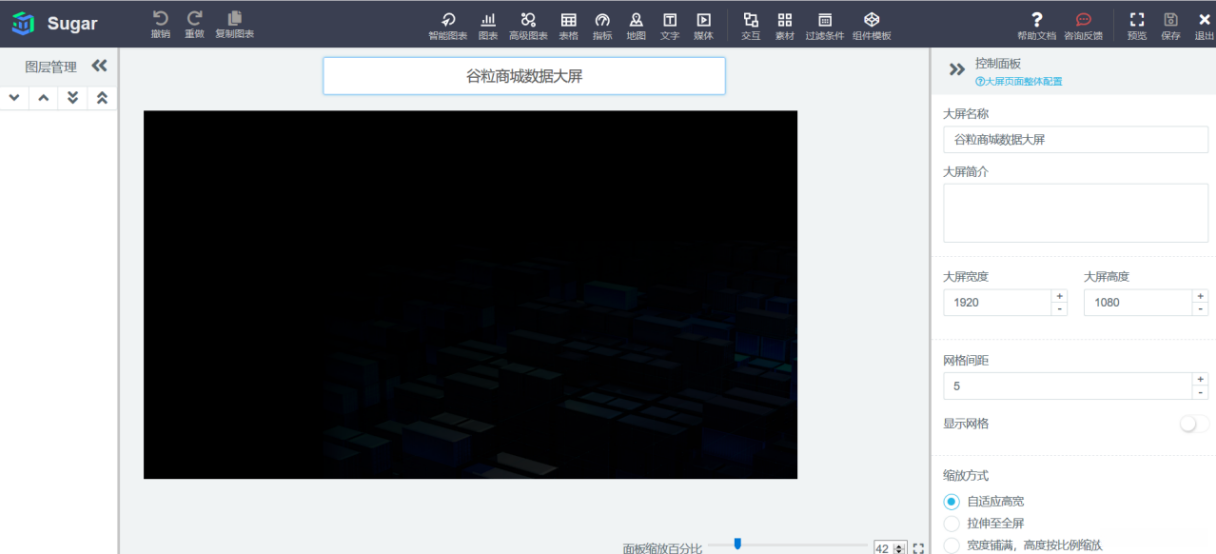Screen dimensions: 1216x554
Task: Click the 谷粒商城数据大屏 title box
Action: click(x=524, y=76)
